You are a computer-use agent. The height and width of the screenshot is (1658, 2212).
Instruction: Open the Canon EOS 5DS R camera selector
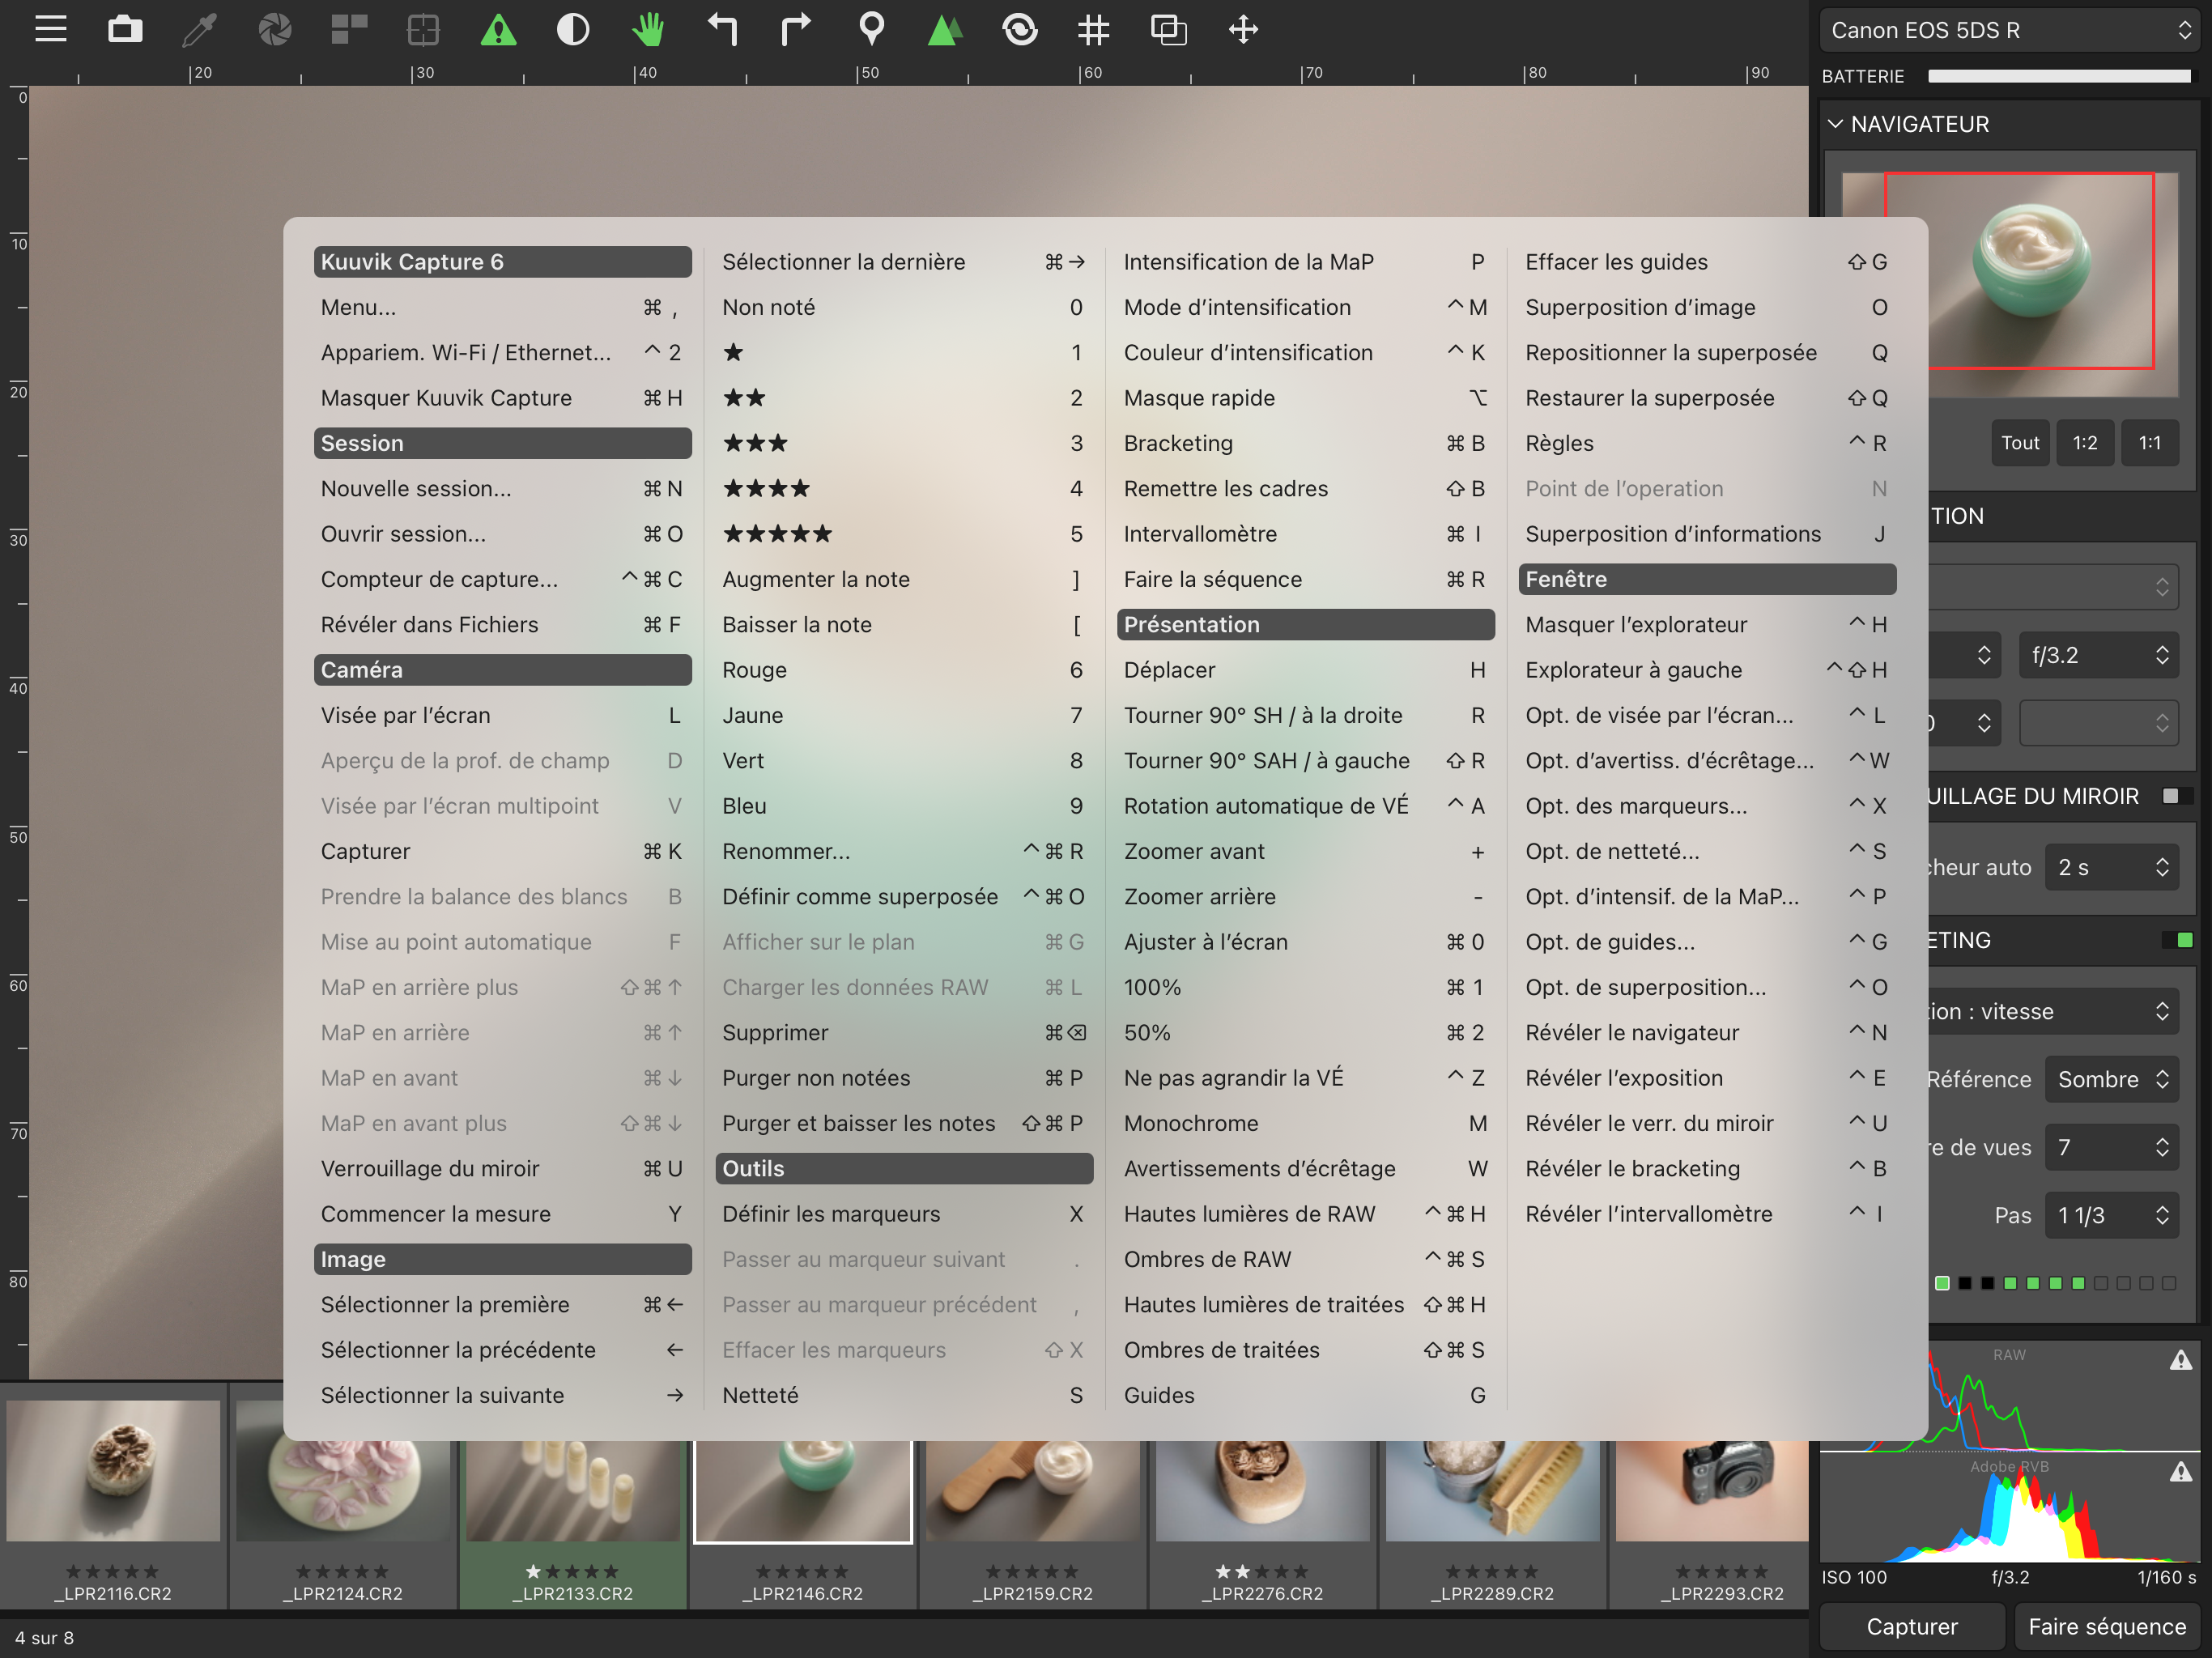(x=2009, y=30)
